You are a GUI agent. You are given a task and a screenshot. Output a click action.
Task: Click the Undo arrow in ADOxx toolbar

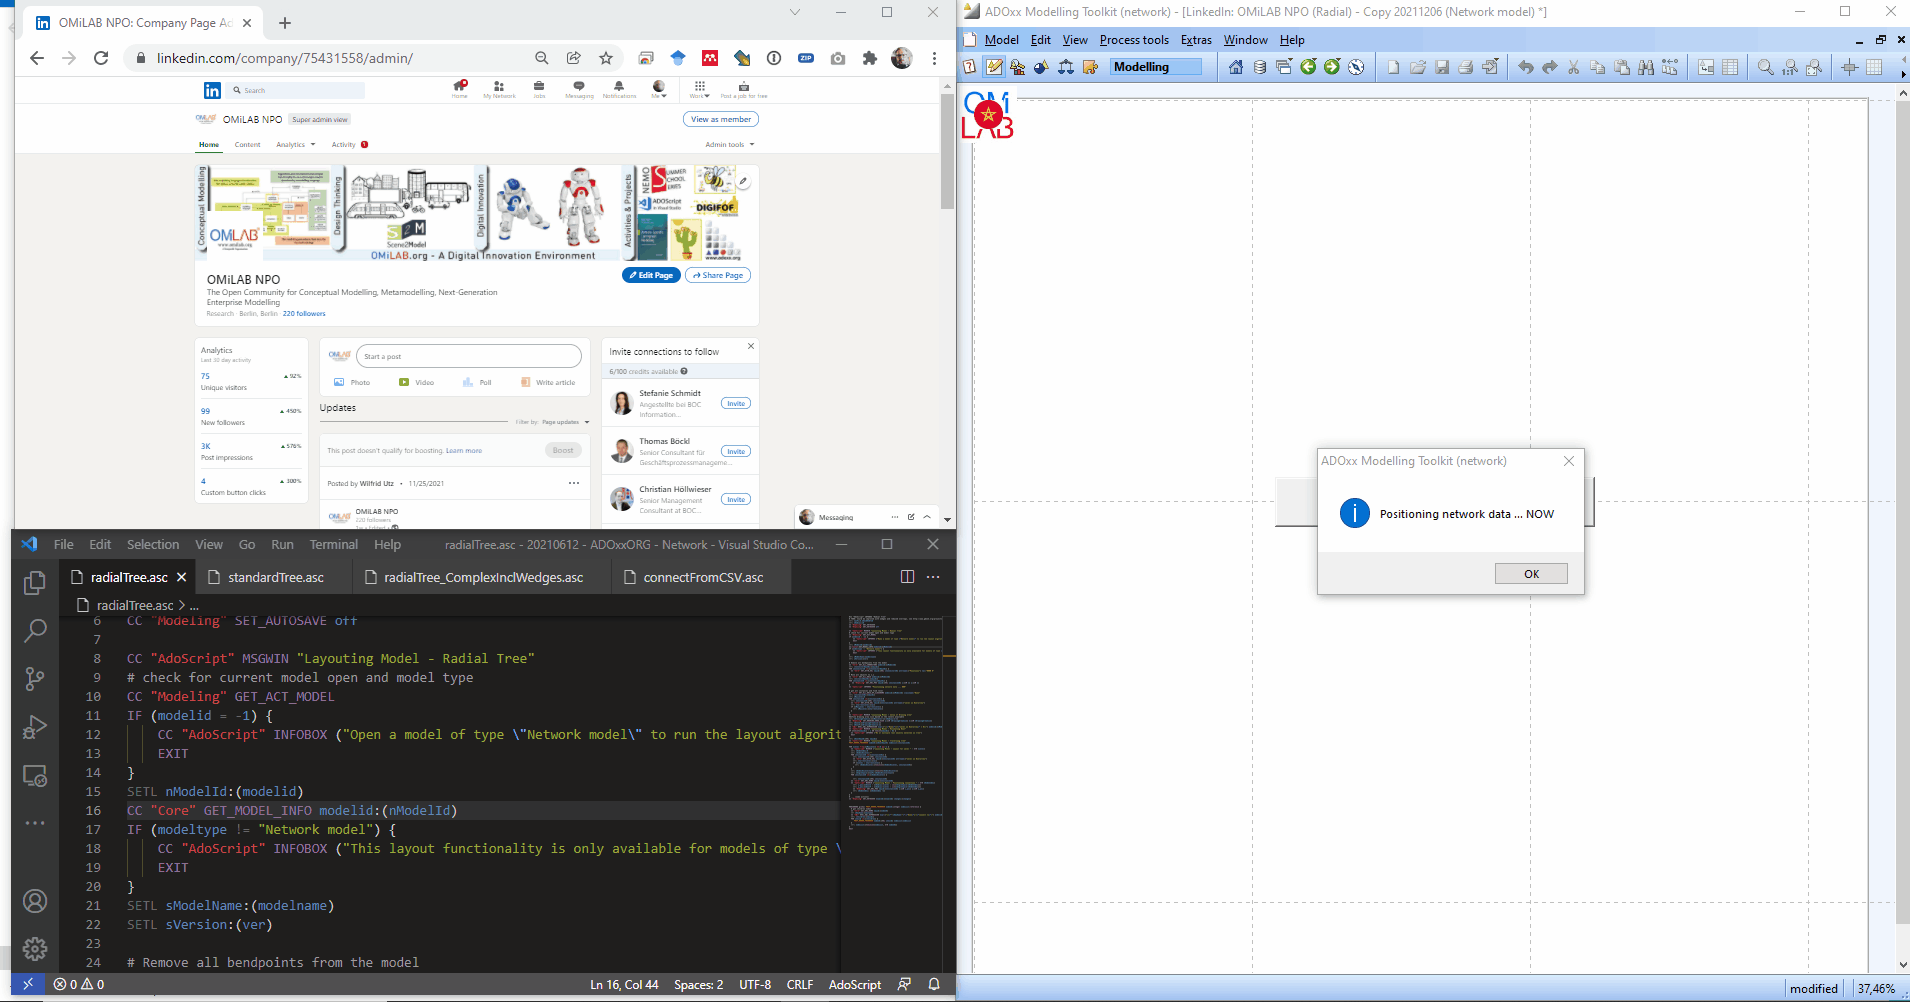tap(1525, 67)
